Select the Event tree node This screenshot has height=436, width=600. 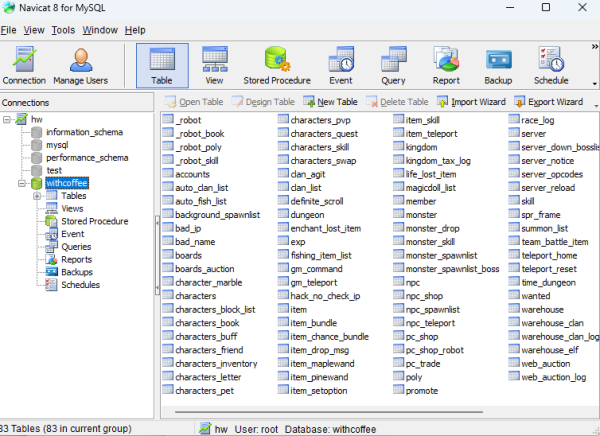coord(65,234)
